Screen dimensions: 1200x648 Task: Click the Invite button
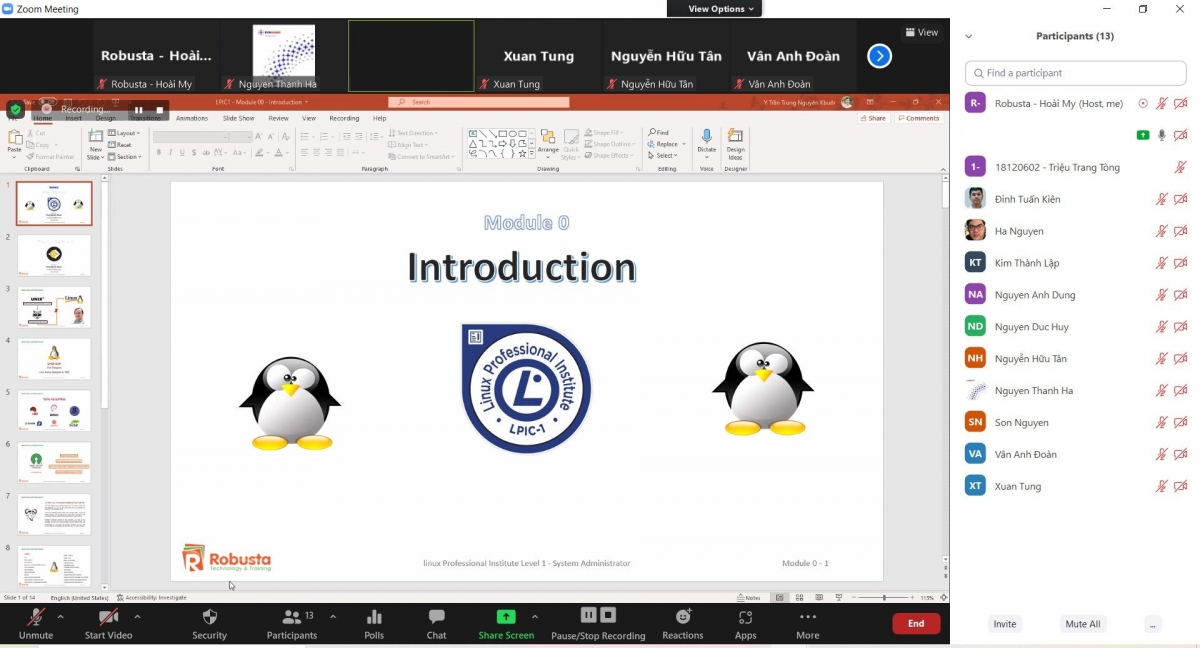tap(1005, 624)
